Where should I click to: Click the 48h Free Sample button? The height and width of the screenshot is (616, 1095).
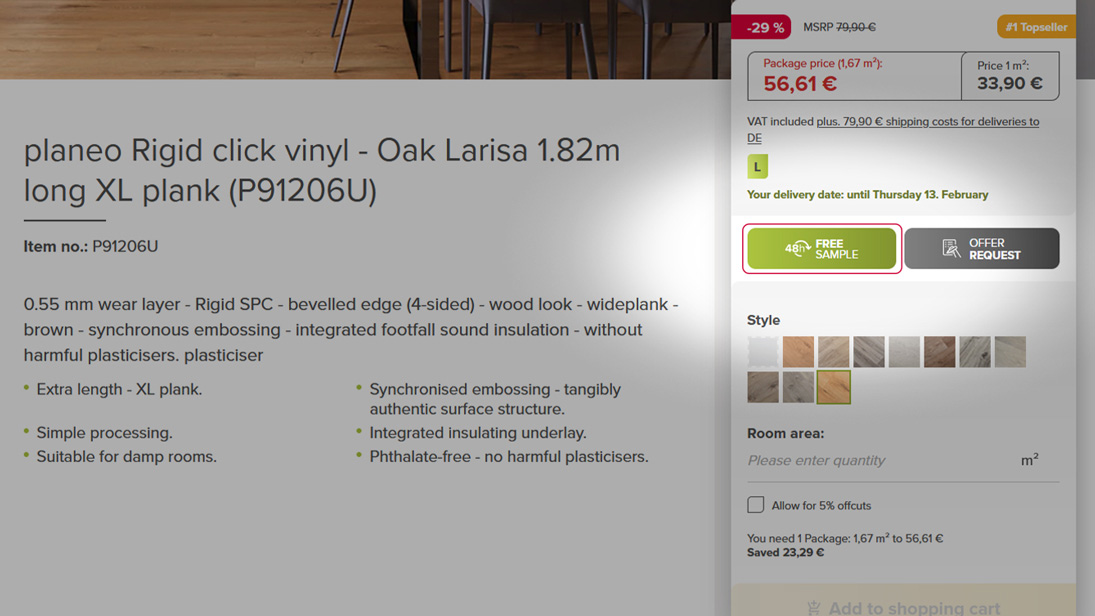[821, 249]
